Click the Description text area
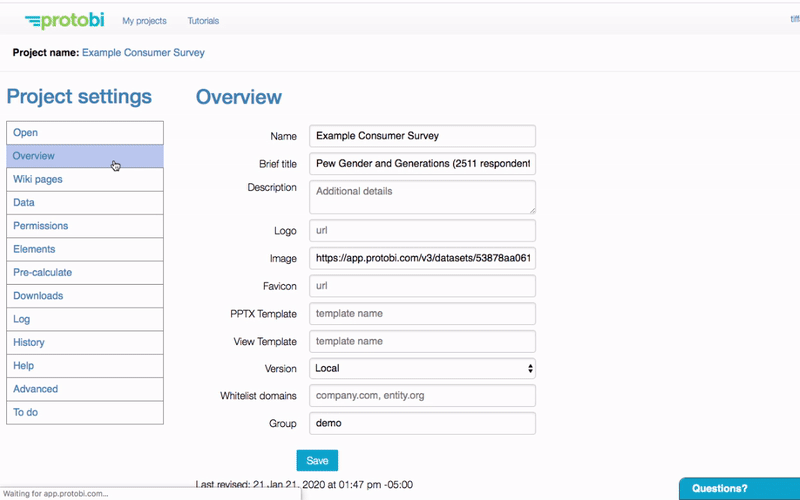Image resolution: width=800 pixels, height=500 pixels. coord(422,197)
